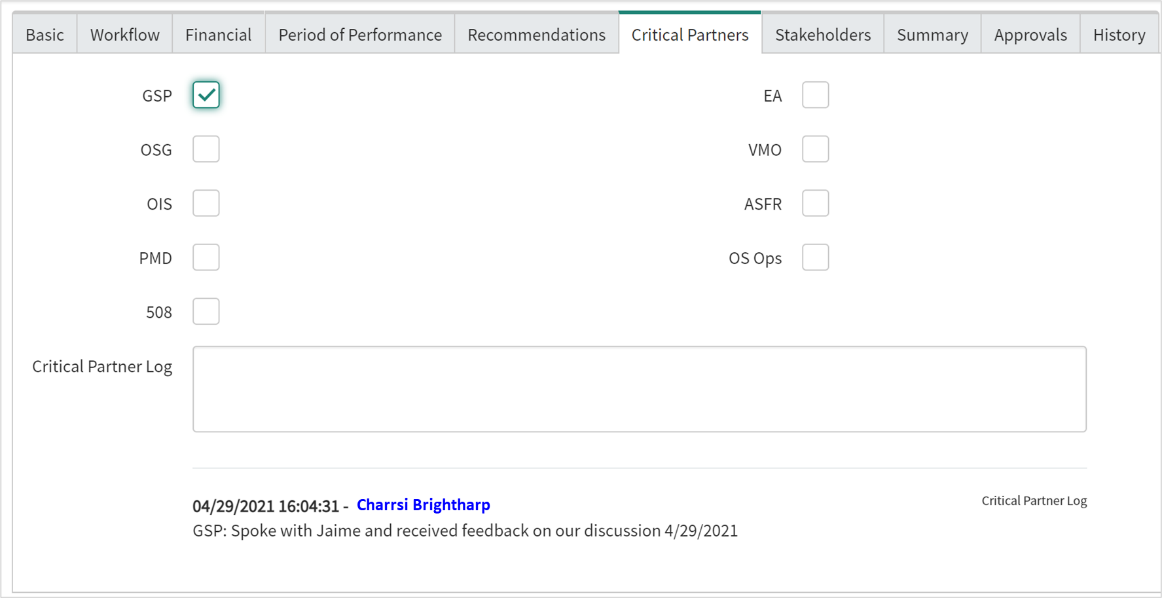This screenshot has width=1162, height=598.
Task: Click in the Critical Partner Log text box
Action: [x=639, y=389]
